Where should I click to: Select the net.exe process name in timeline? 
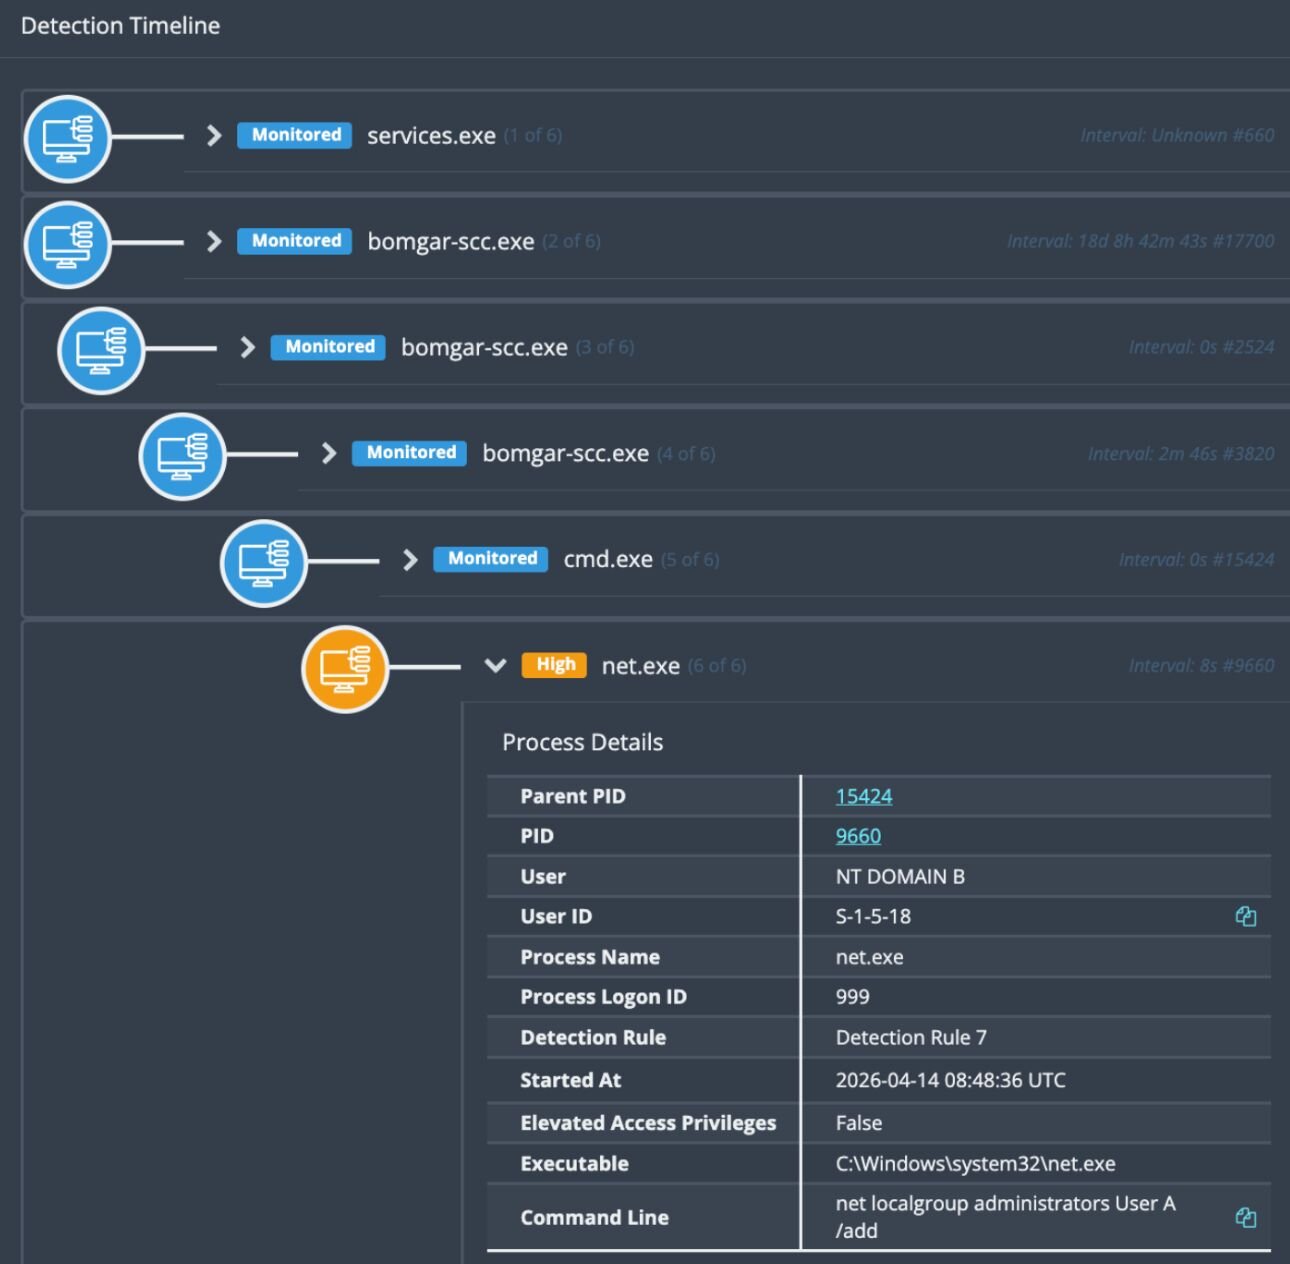[640, 666]
